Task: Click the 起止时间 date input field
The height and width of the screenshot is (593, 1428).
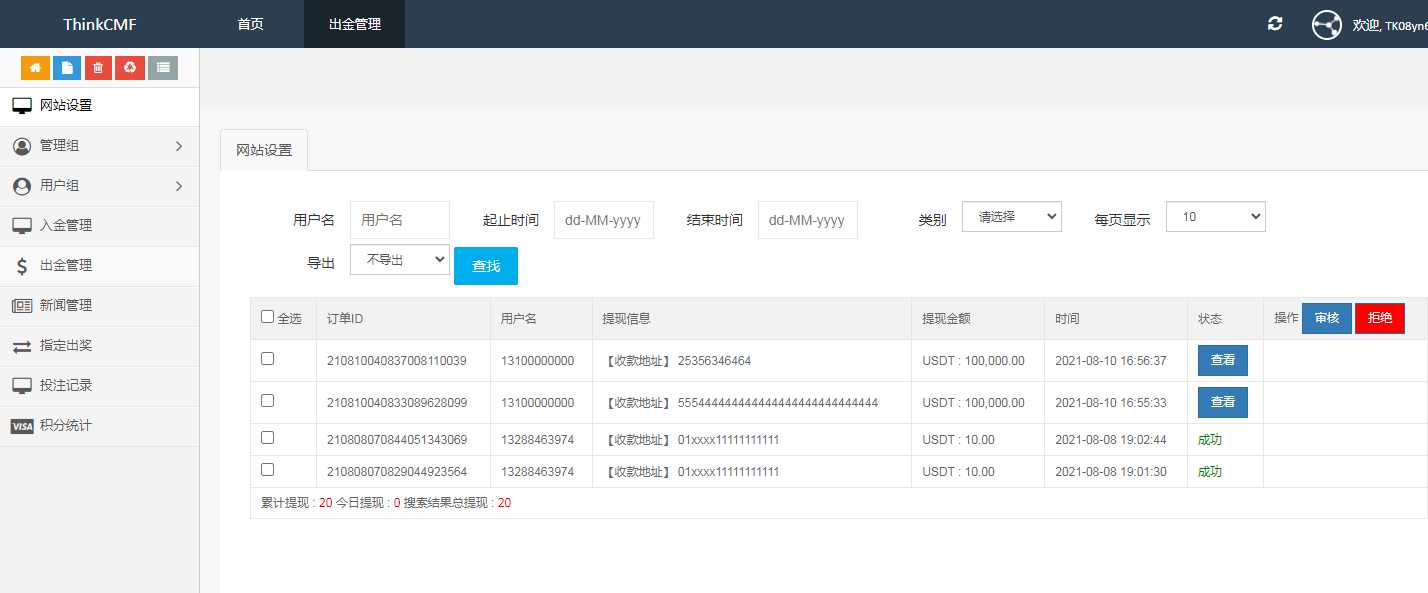Action: pyautogui.click(x=603, y=220)
